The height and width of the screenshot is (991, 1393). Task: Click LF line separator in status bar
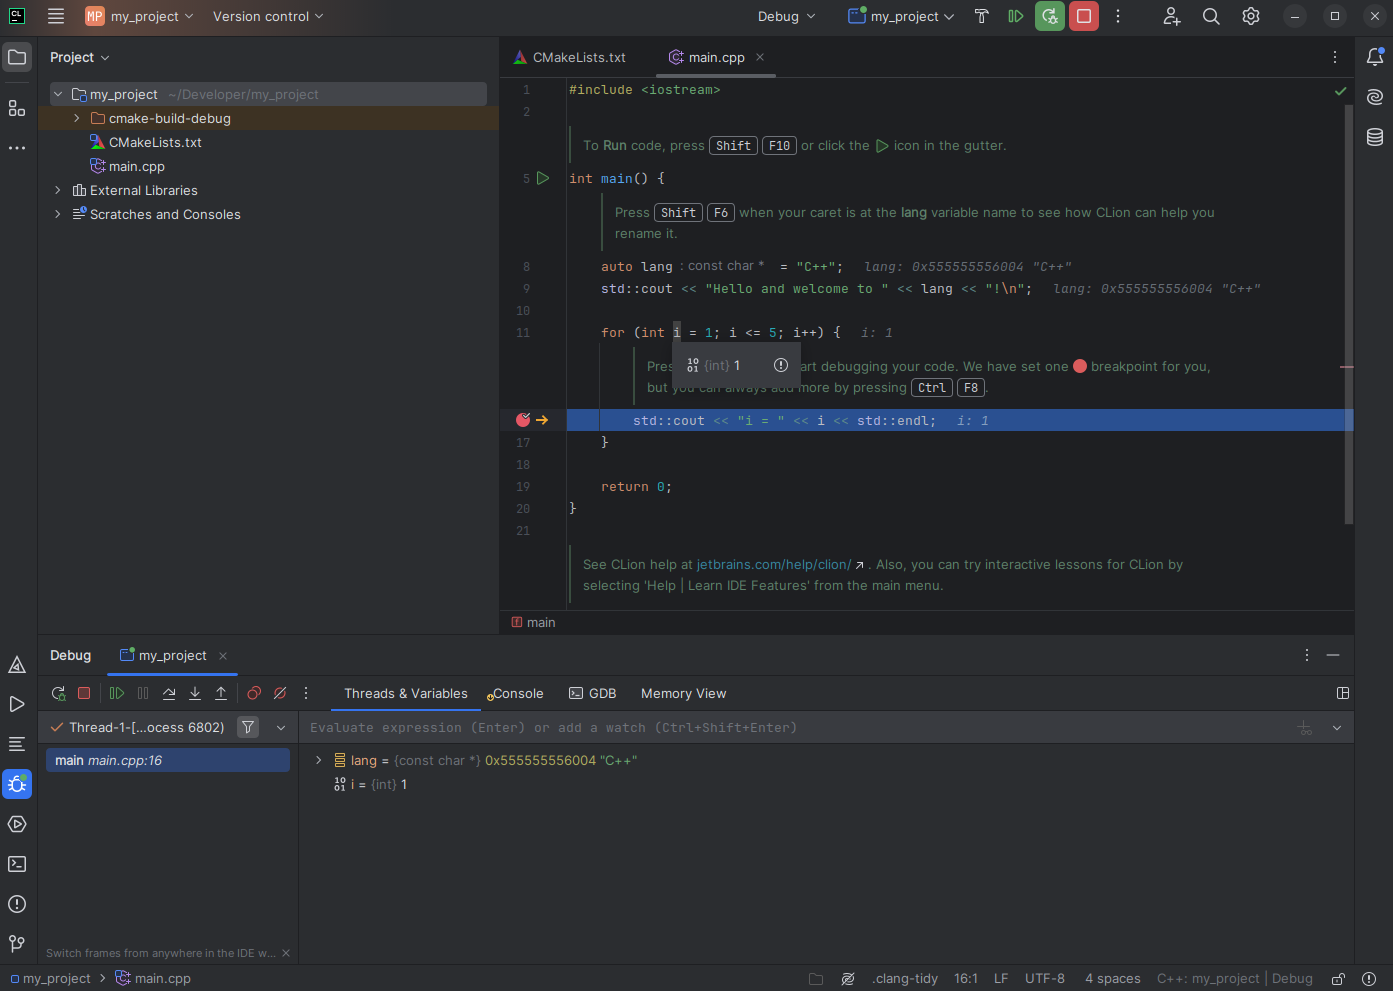click(x=1001, y=979)
